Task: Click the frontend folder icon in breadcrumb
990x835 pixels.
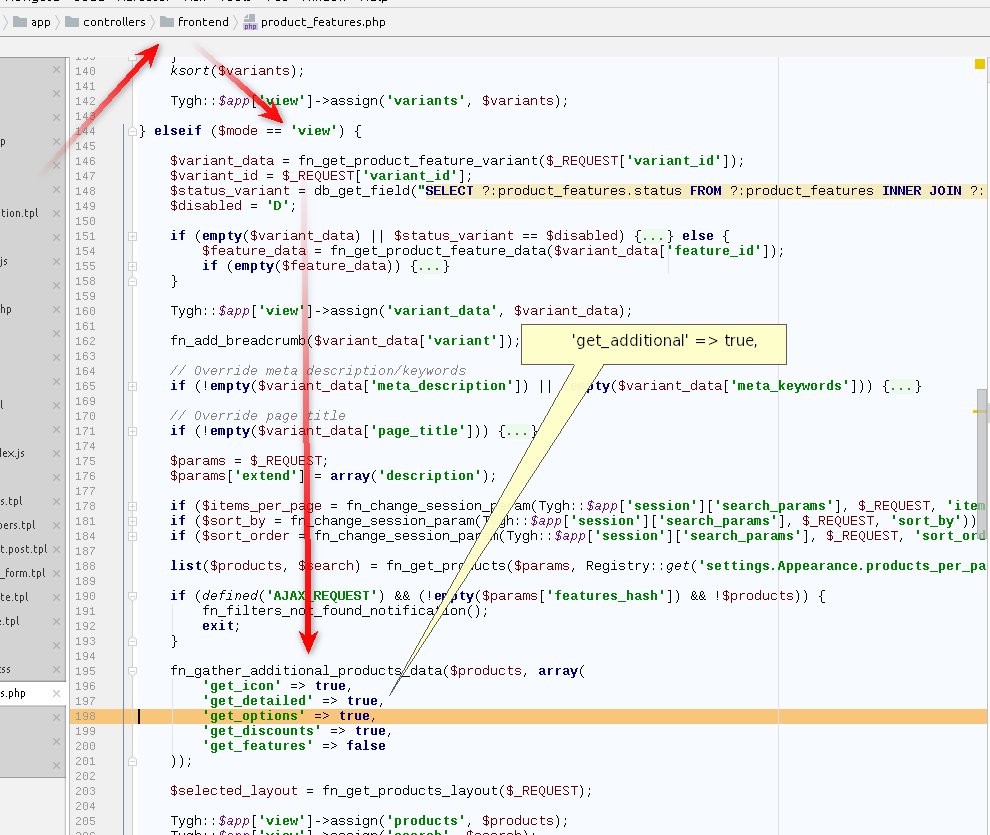Action: (x=167, y=22)
